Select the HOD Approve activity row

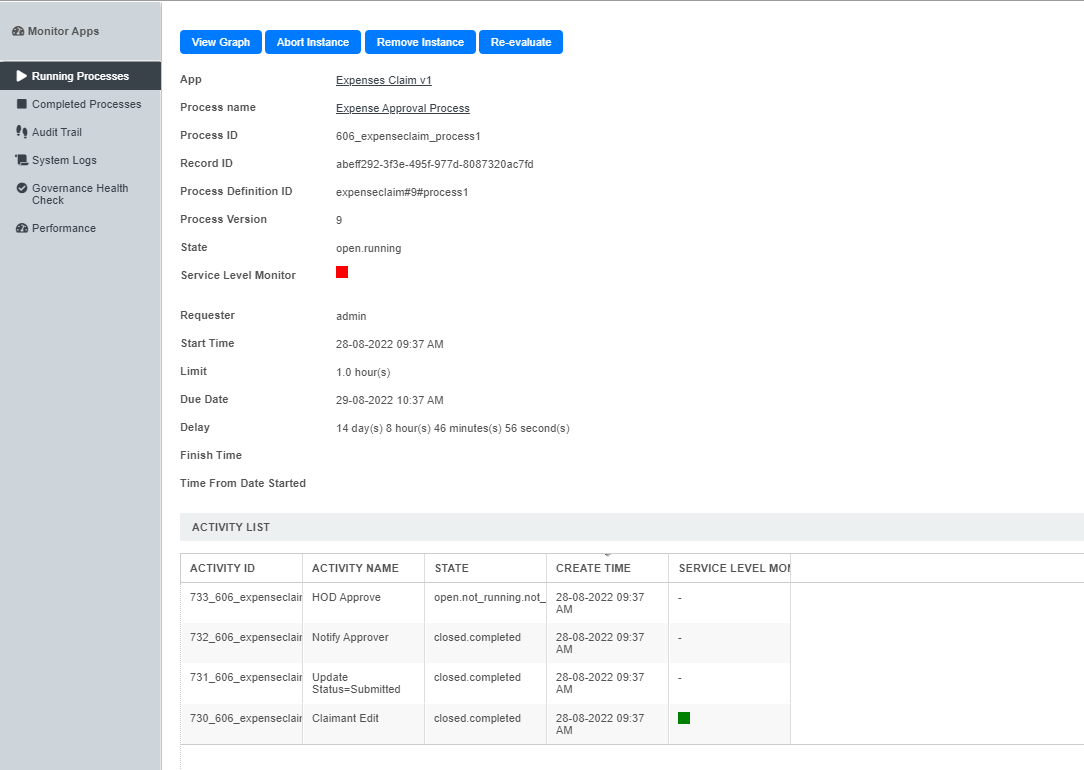coord(346,597)
